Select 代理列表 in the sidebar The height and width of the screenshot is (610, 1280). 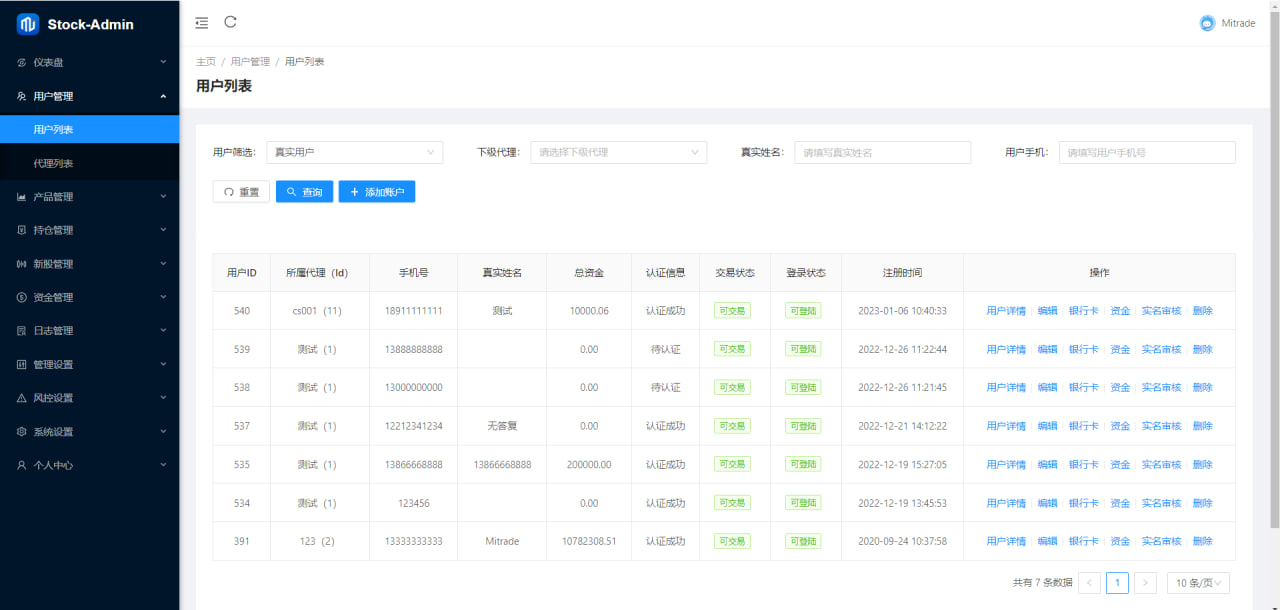54,163
